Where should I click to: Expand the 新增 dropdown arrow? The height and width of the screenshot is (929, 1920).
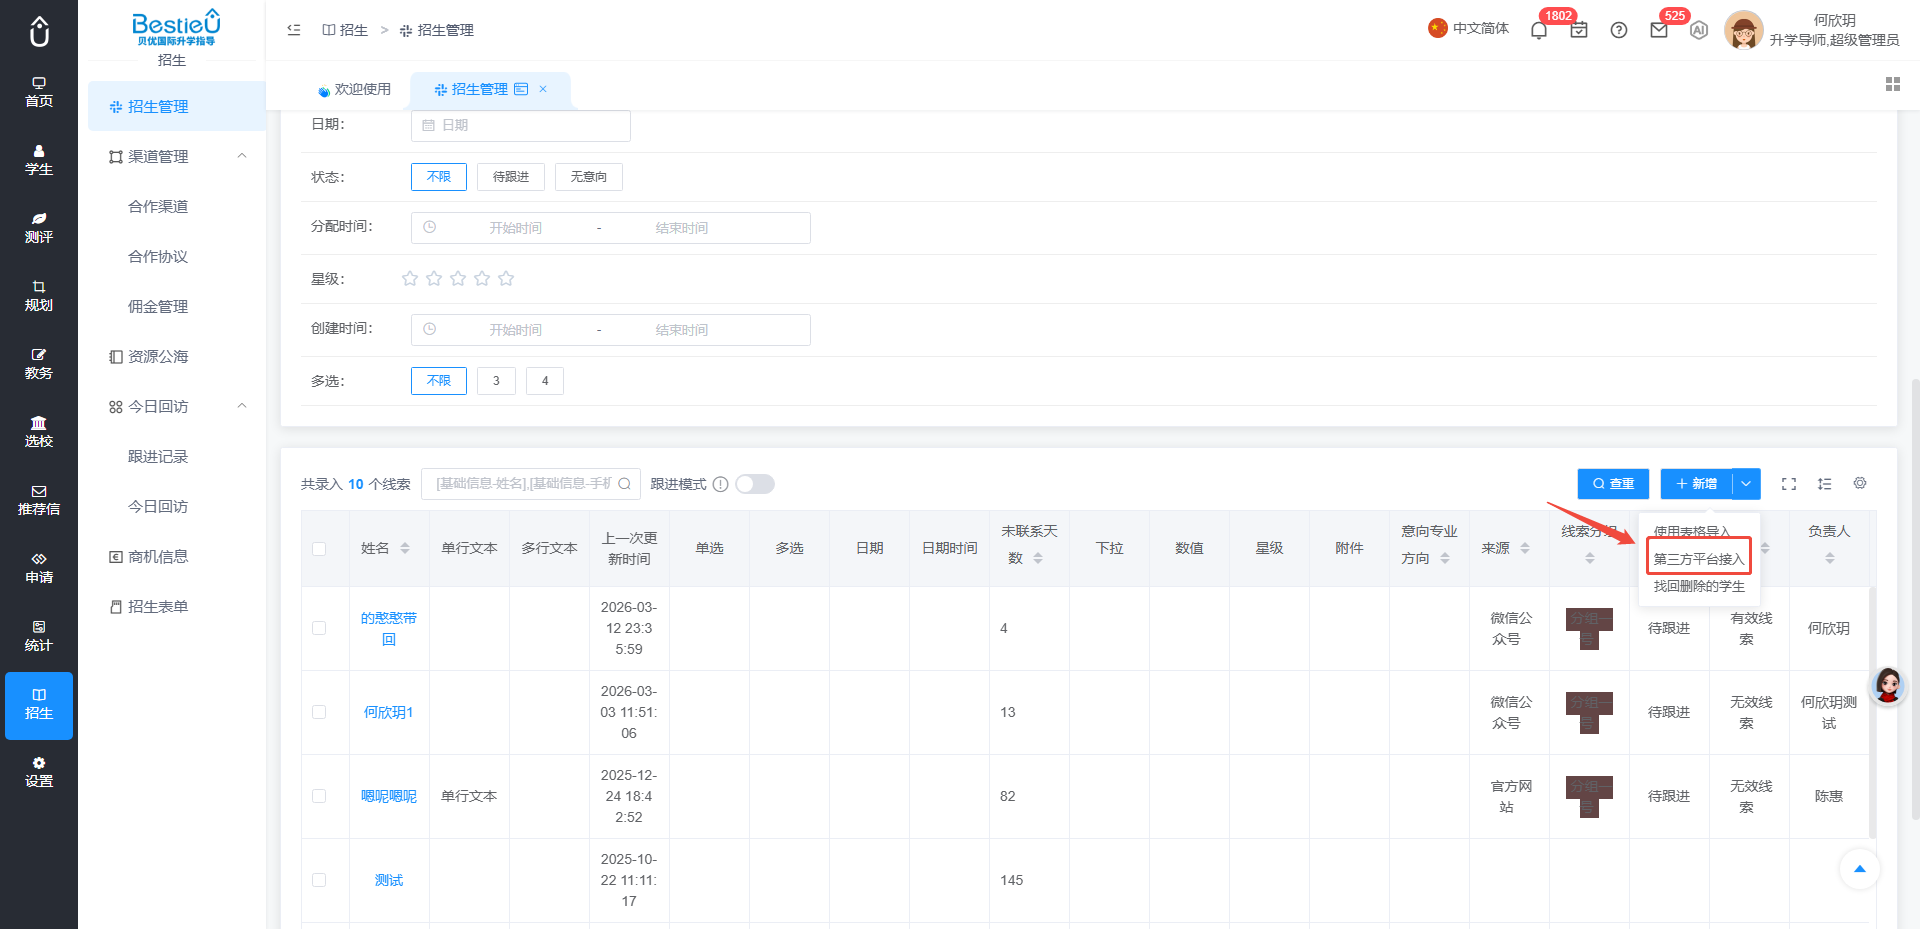click(1746, 484)
